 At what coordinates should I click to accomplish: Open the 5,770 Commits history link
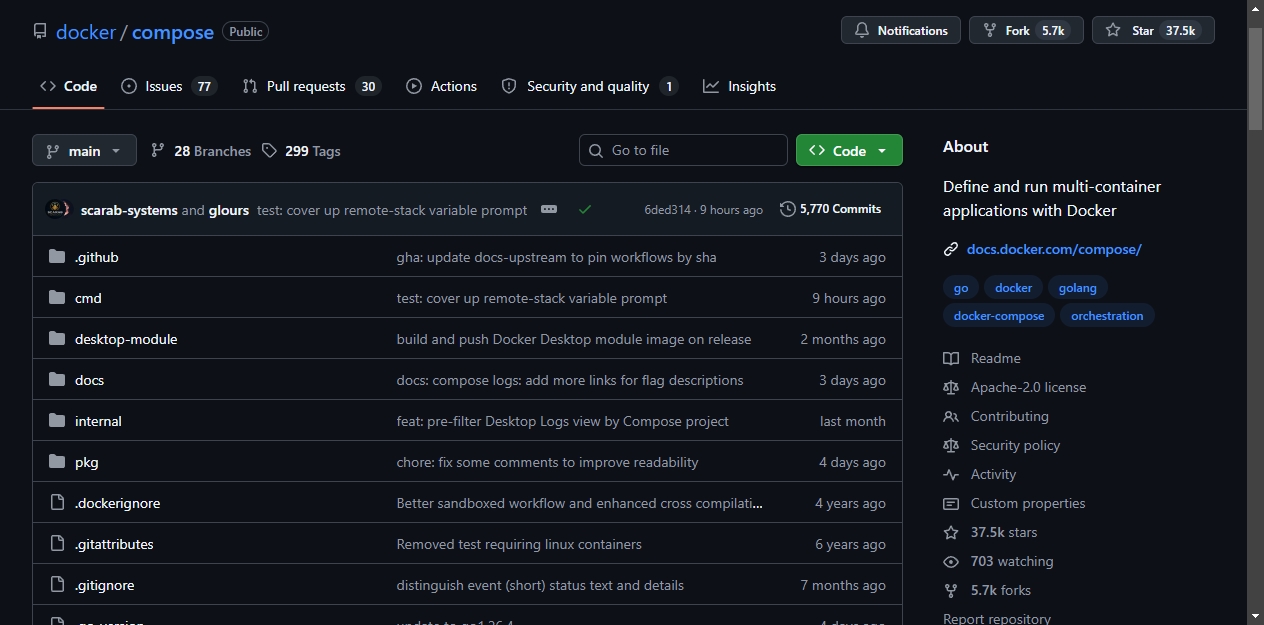(831, 209)
